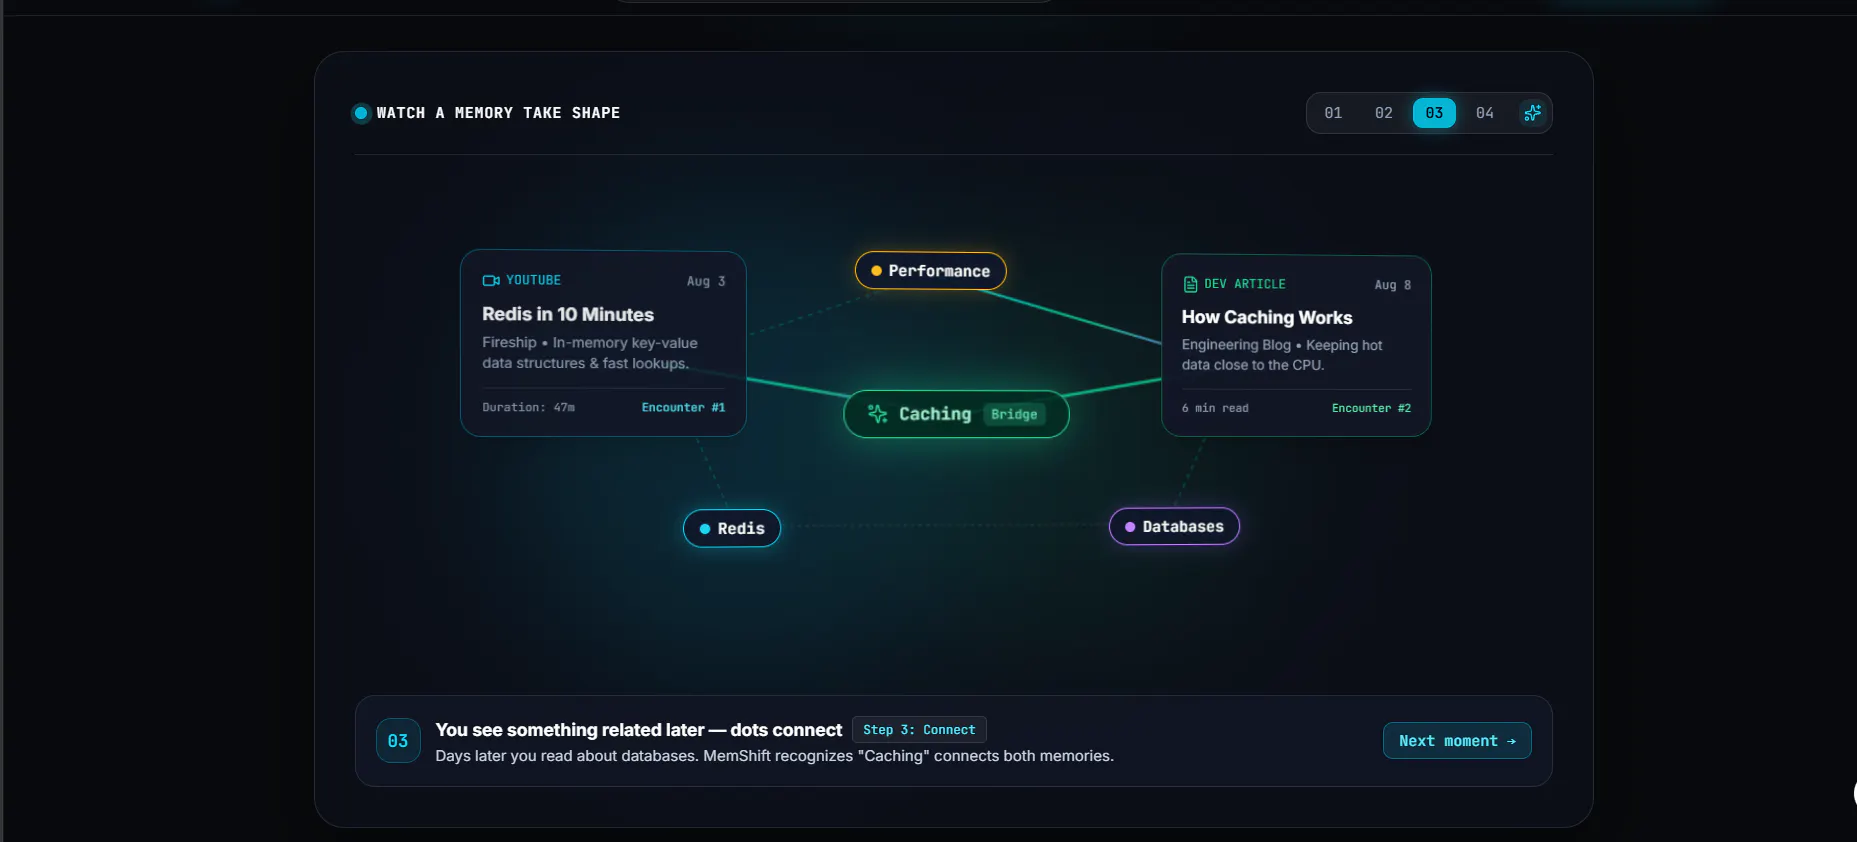The width and height of the screenshot is (1857, 842).
Task: Select the Performance tag node
Action: (930, 271)
